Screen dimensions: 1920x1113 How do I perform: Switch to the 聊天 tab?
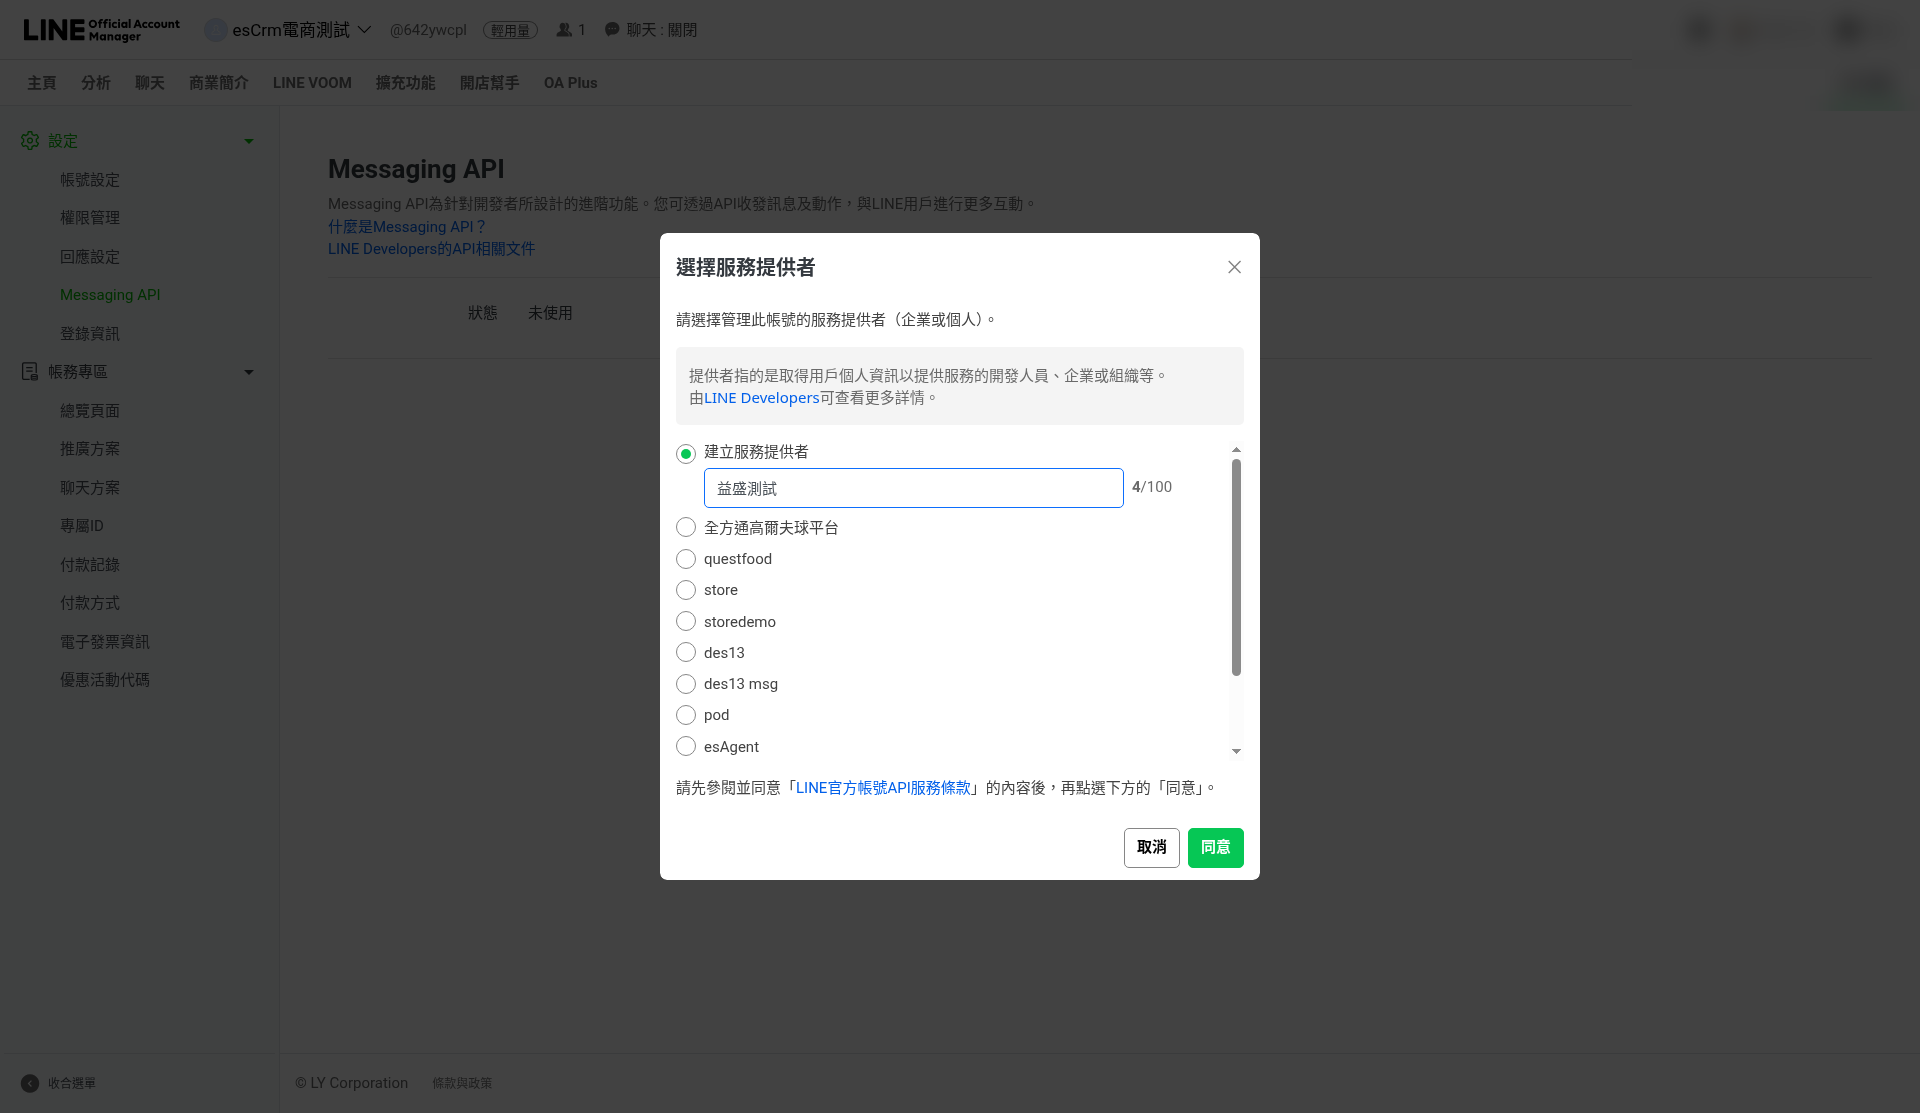150,83
